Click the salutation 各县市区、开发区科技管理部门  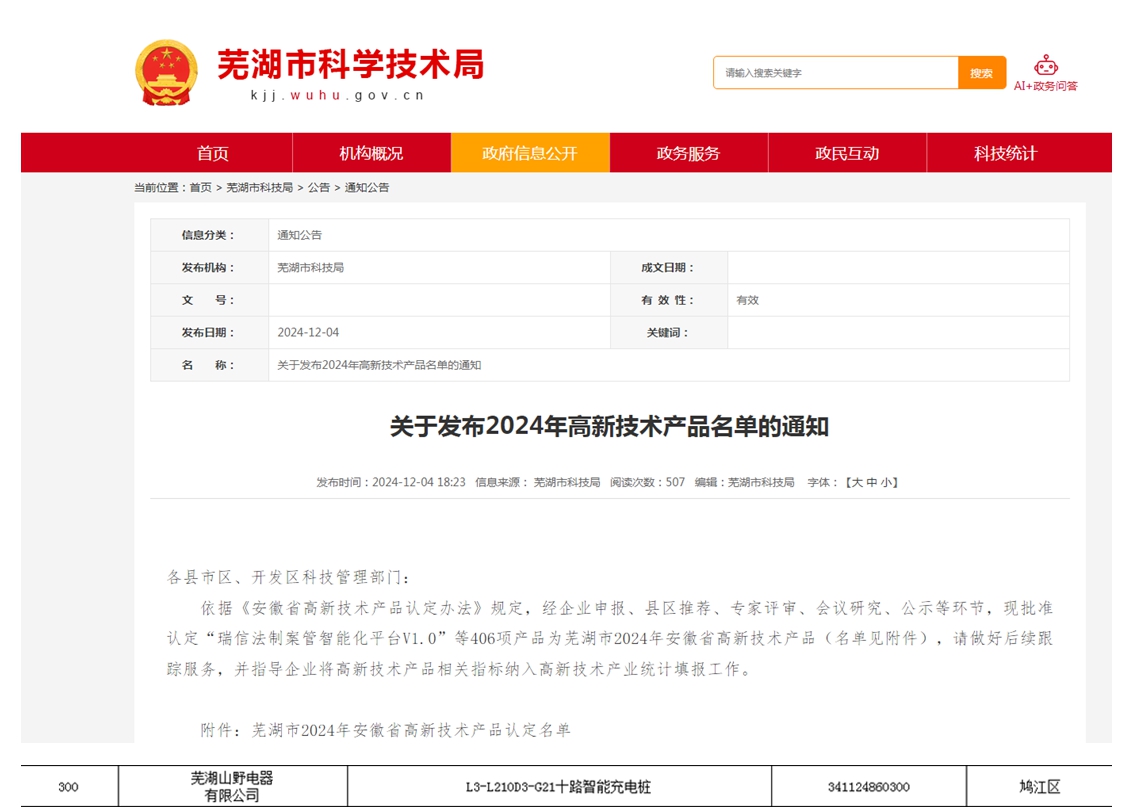(289, 577)
